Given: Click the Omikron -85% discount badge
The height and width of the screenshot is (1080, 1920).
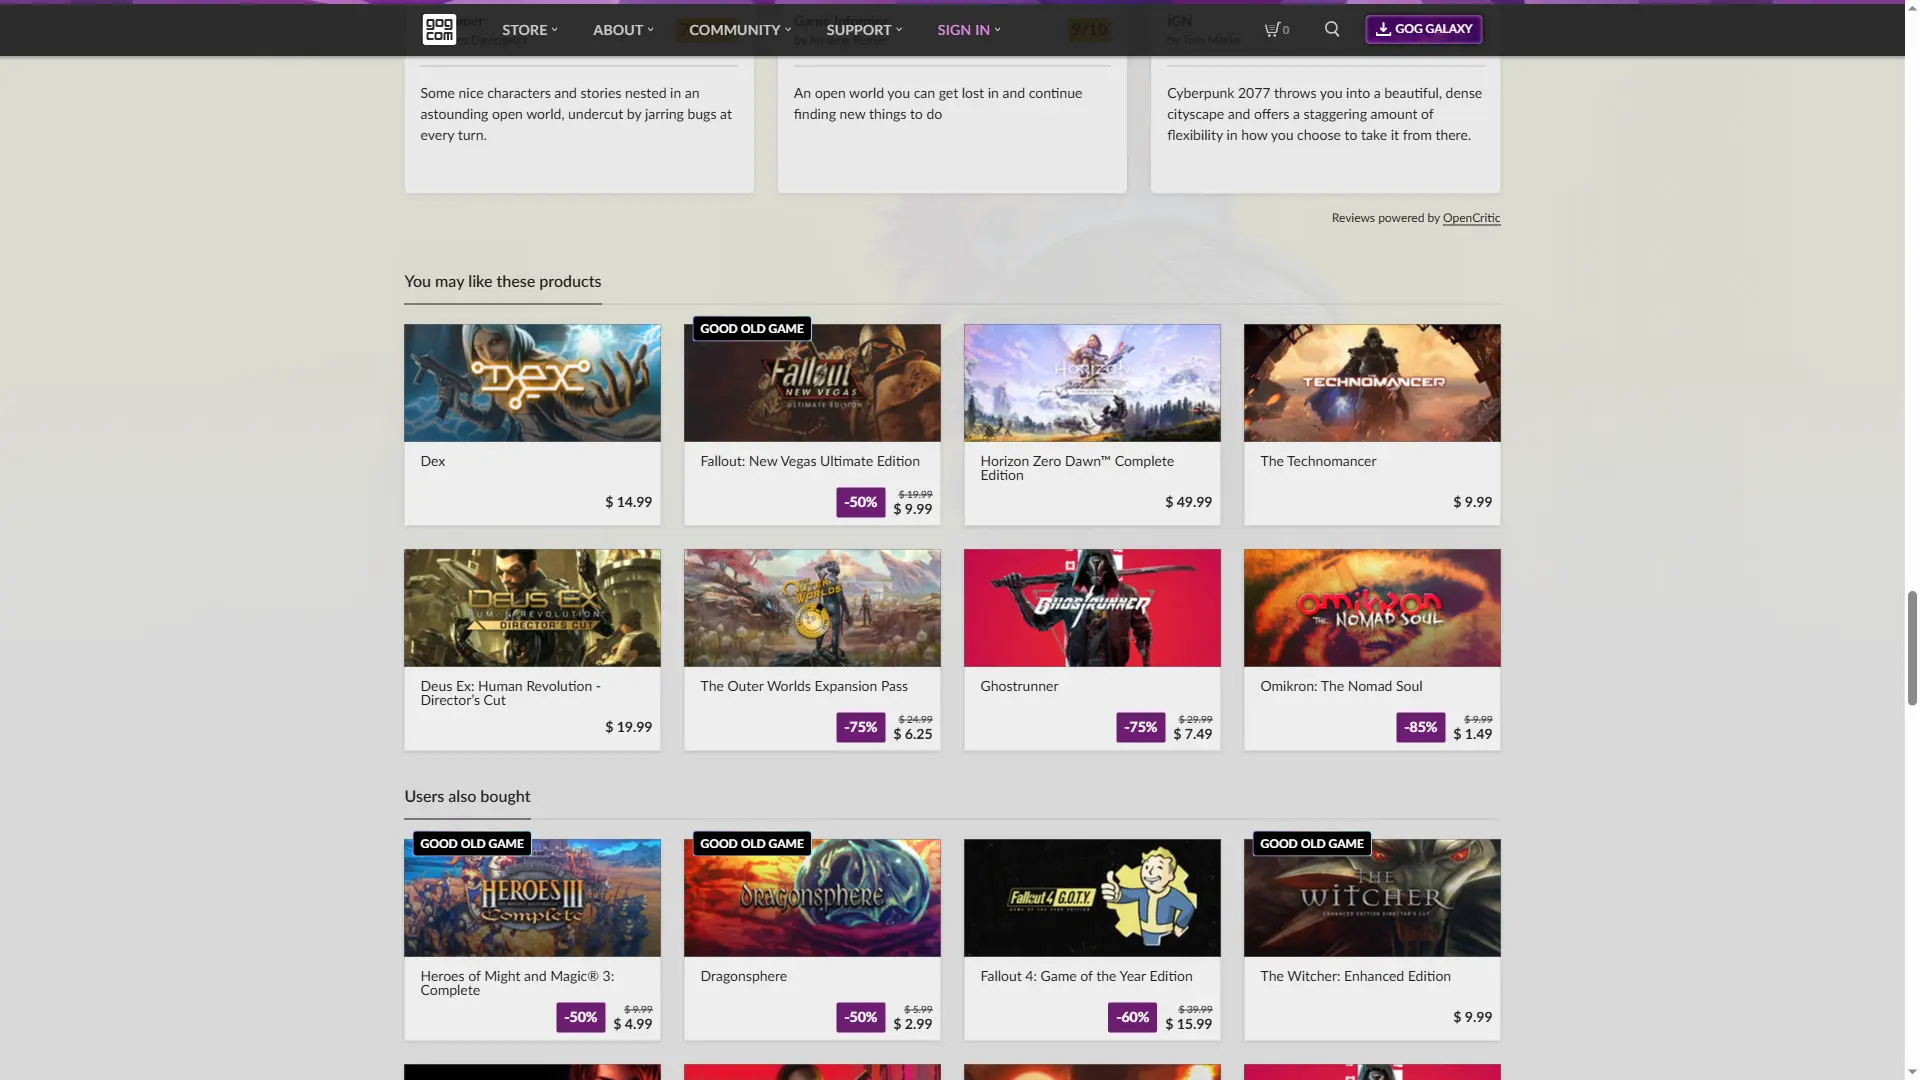Looking at the screenshot, I should [1420, 727].
